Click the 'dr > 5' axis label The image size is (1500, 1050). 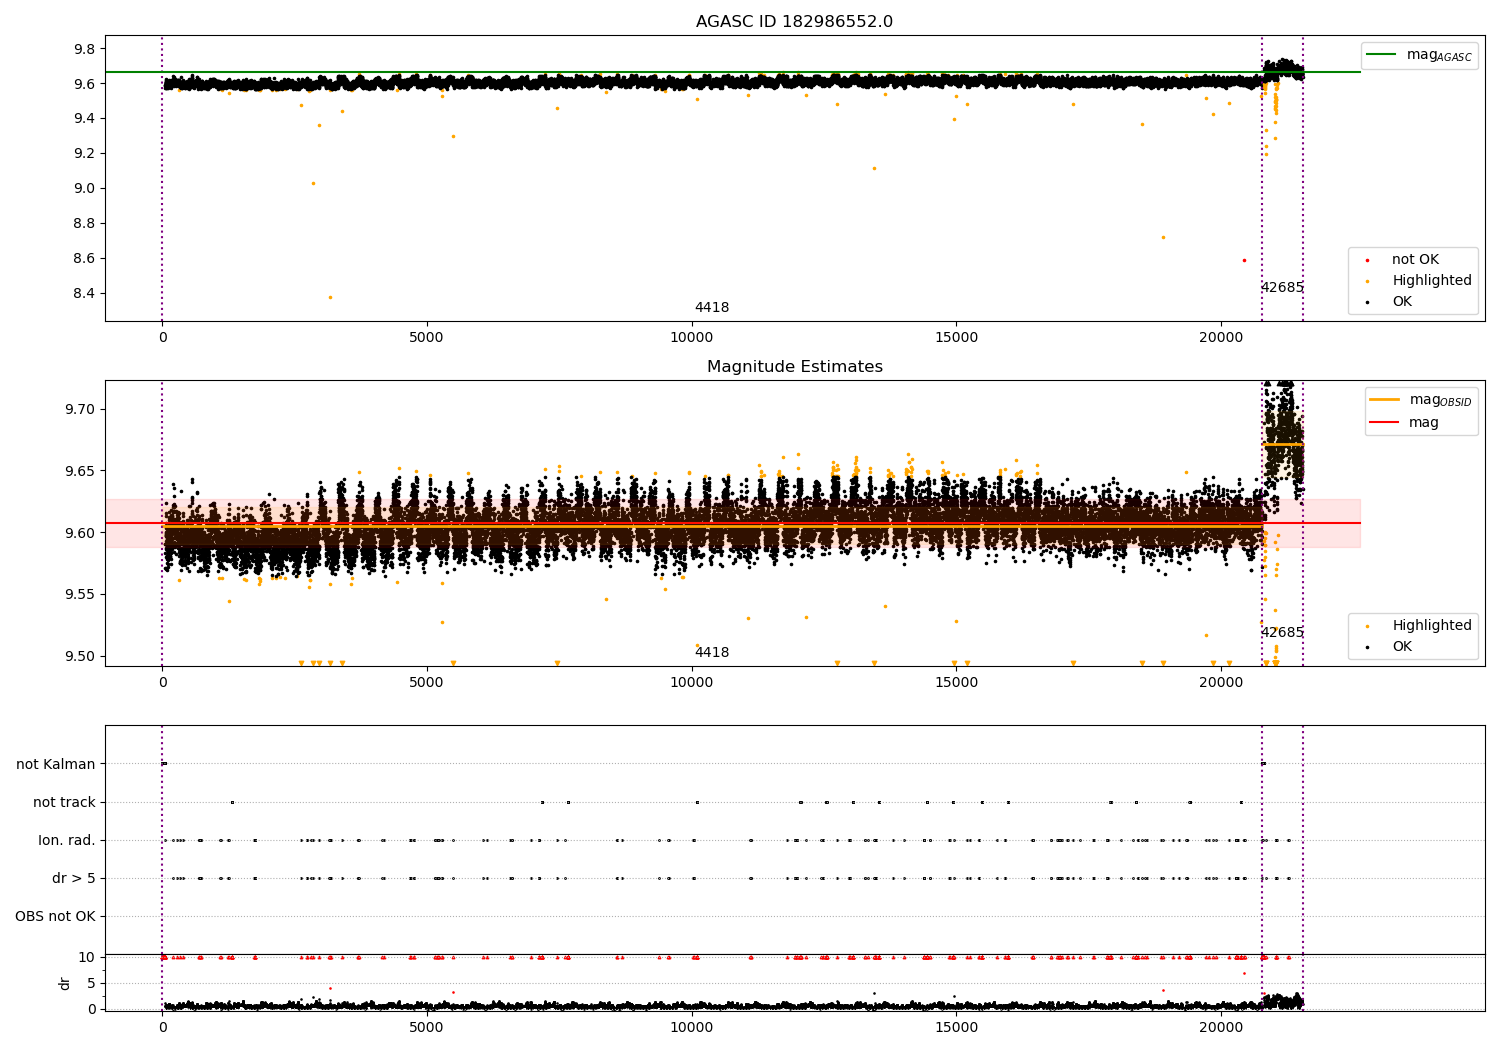pyautogui.click(x=74, y=879)
